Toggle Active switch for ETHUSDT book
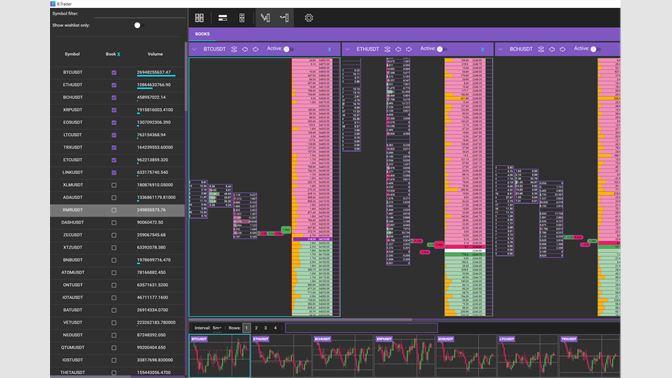Screen dimensions: 672x378 pyautogui.click(x=441, y=49)
